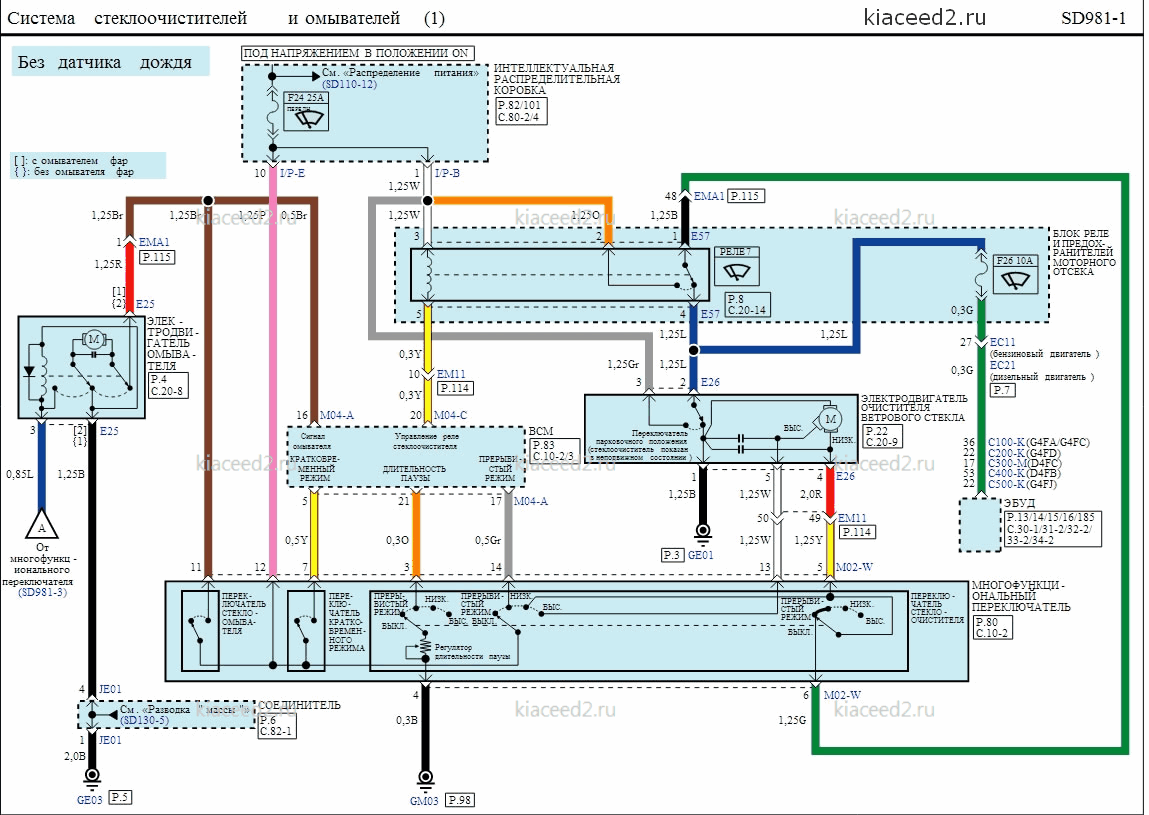Click the P.4 C.20-8 reference box

tap(166, 386)
